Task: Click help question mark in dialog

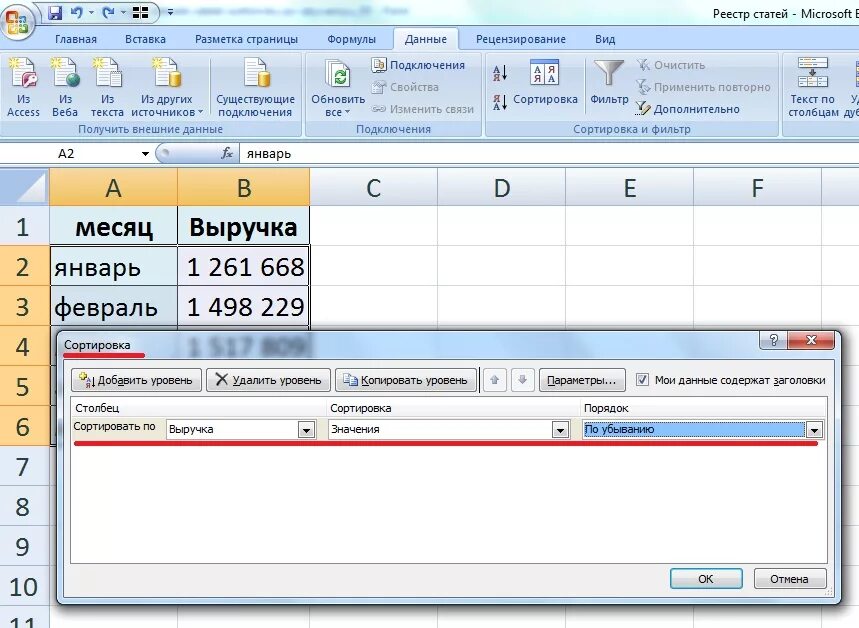Action: [x=774, y=340]
